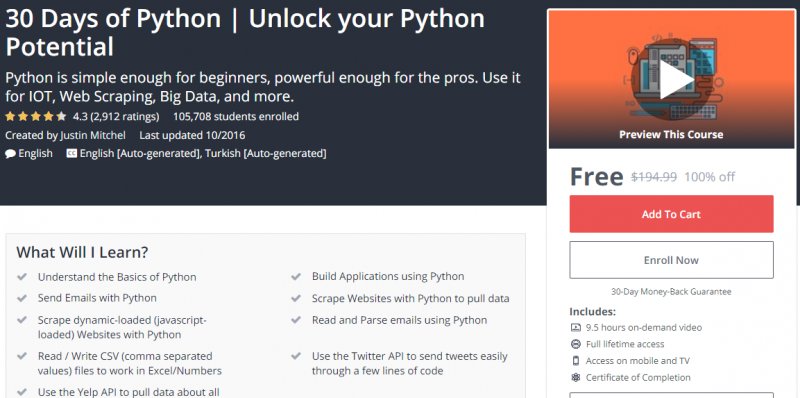Click the Free price label
This screenshot has width=800, height=398.
coord(596,177)
